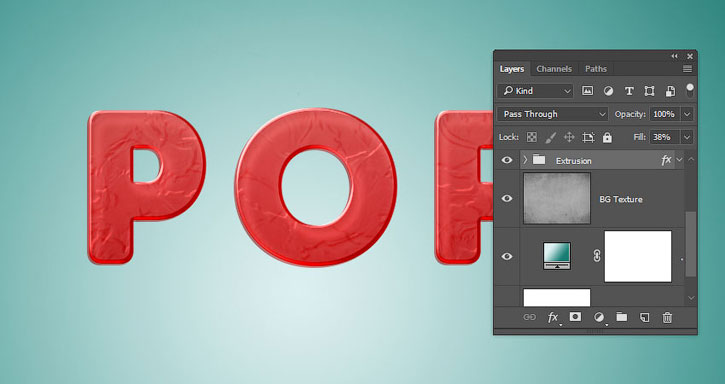Click the Fill 38% field
Image resolution: width=725 pixels, height=384 pixels.
point(665,137)
